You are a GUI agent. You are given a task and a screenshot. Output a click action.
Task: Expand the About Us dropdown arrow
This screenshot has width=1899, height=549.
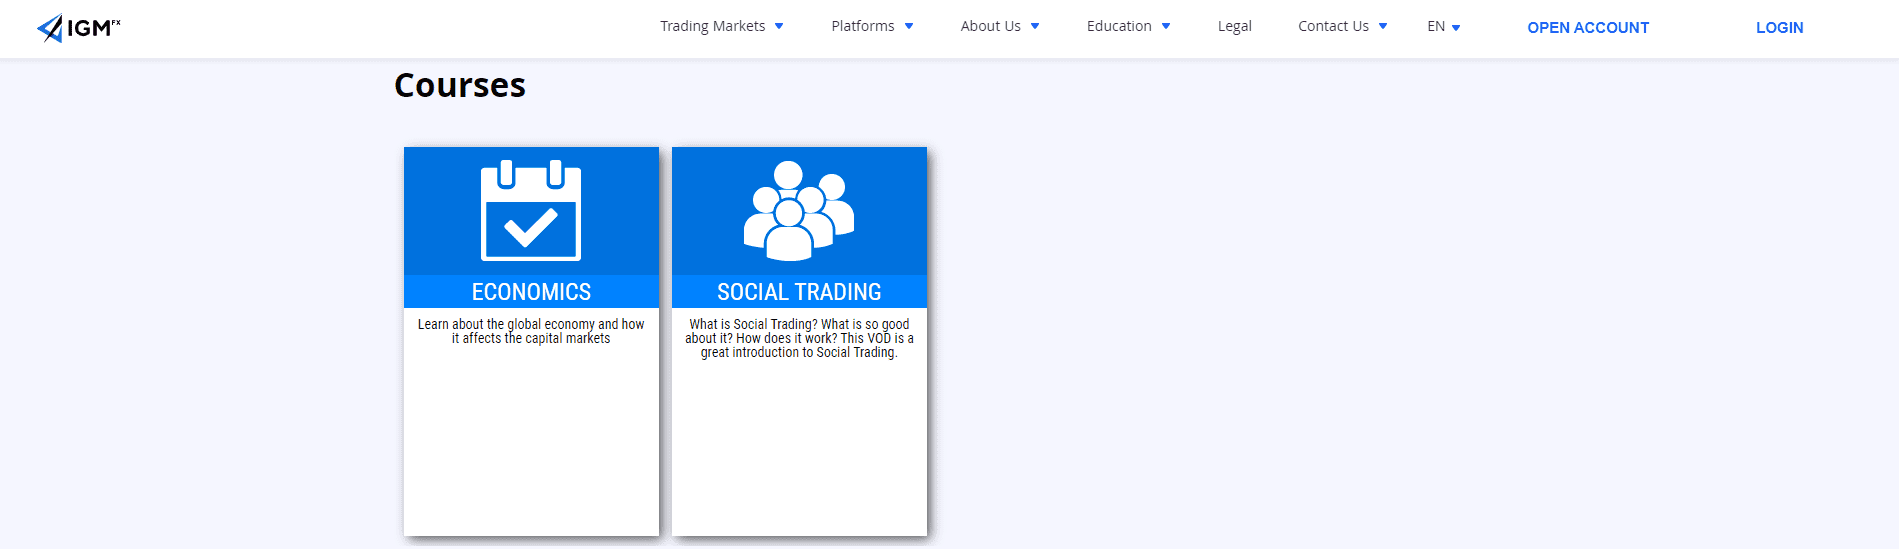pyautogui.click(x=1035, y=27)
